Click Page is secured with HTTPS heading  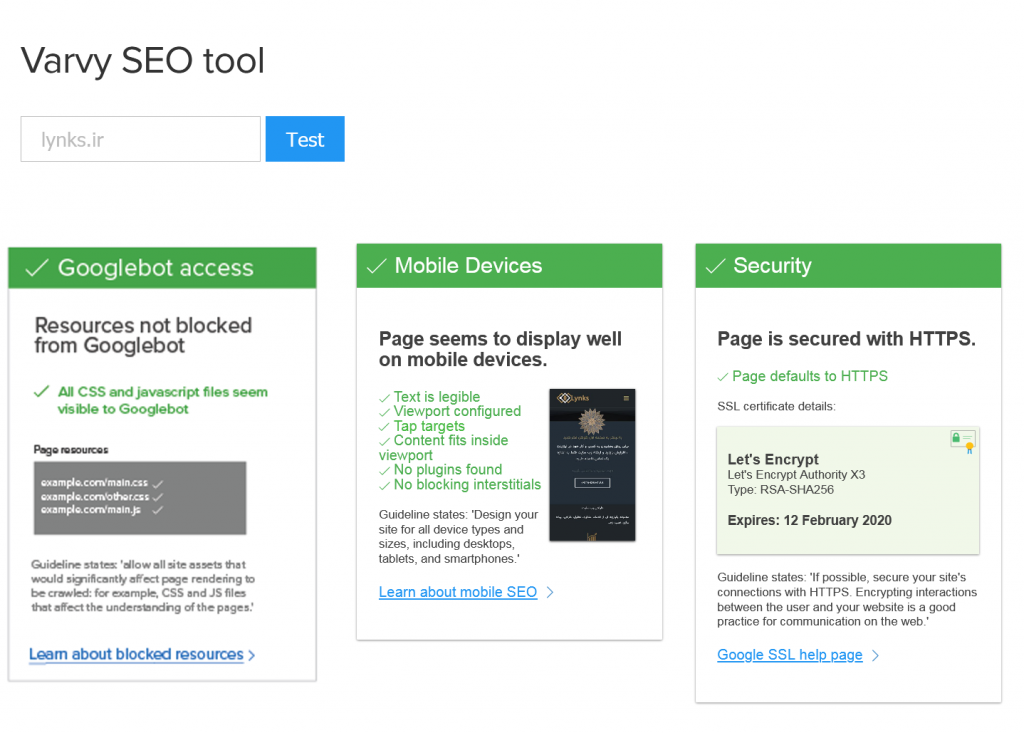846,338
